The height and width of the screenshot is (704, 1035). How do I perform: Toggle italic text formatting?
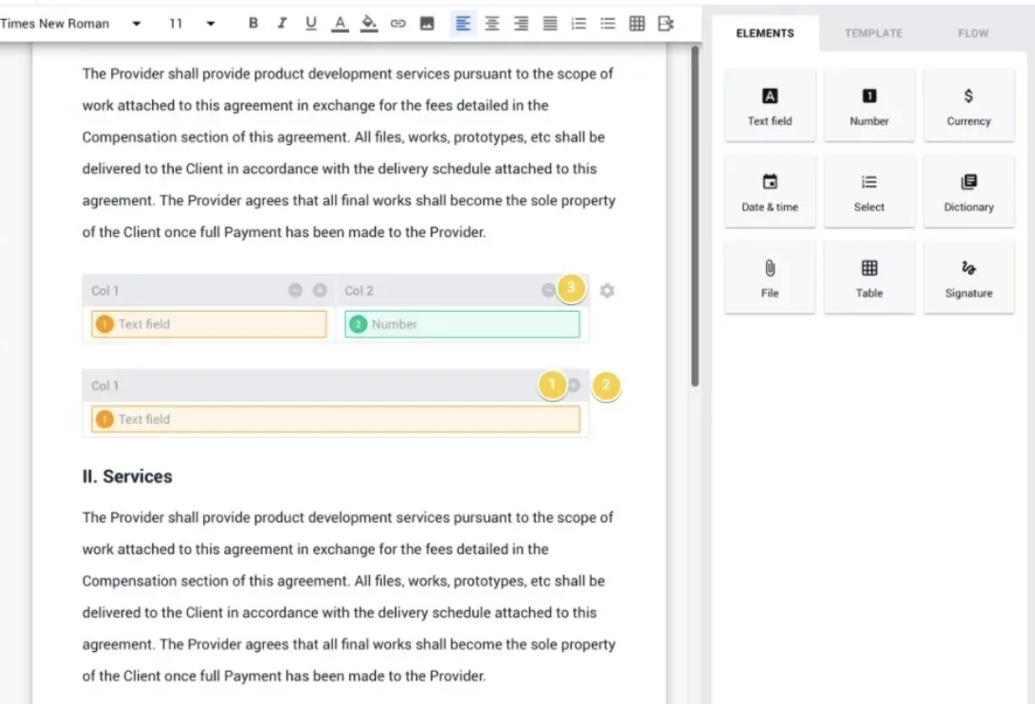(282, 23)
